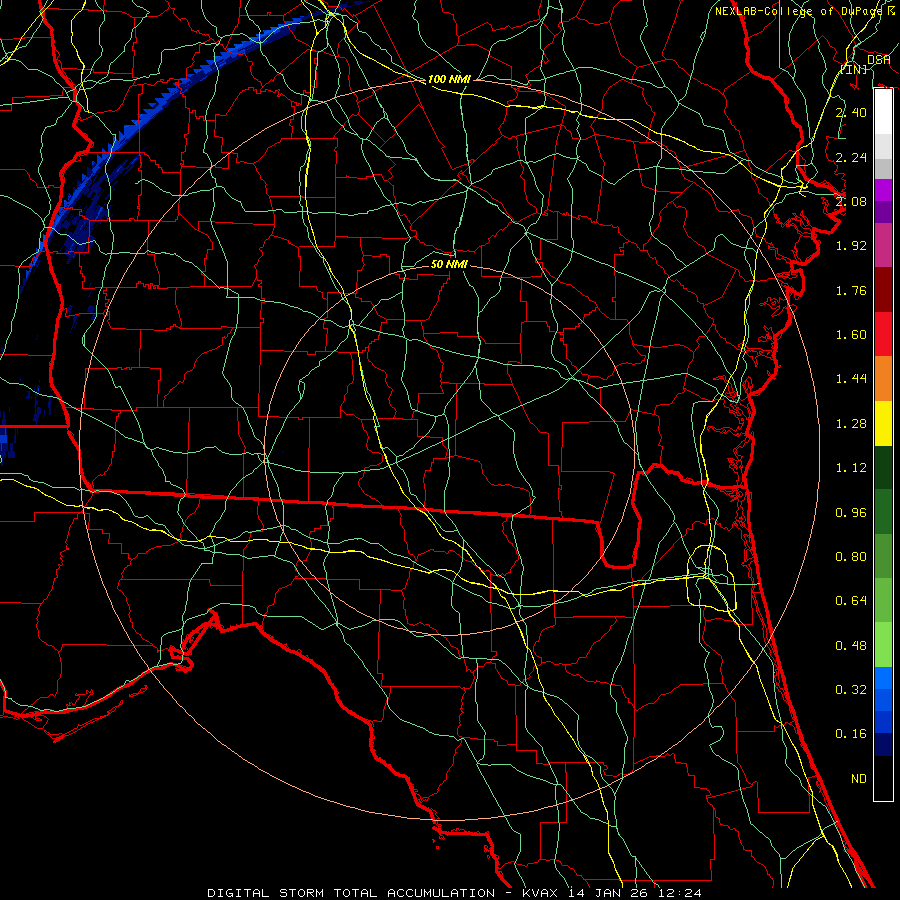This screenshot has height=900, width=900.
Task: Click the 'KVAX' radar site identifier
Action: tap(542, 893)
